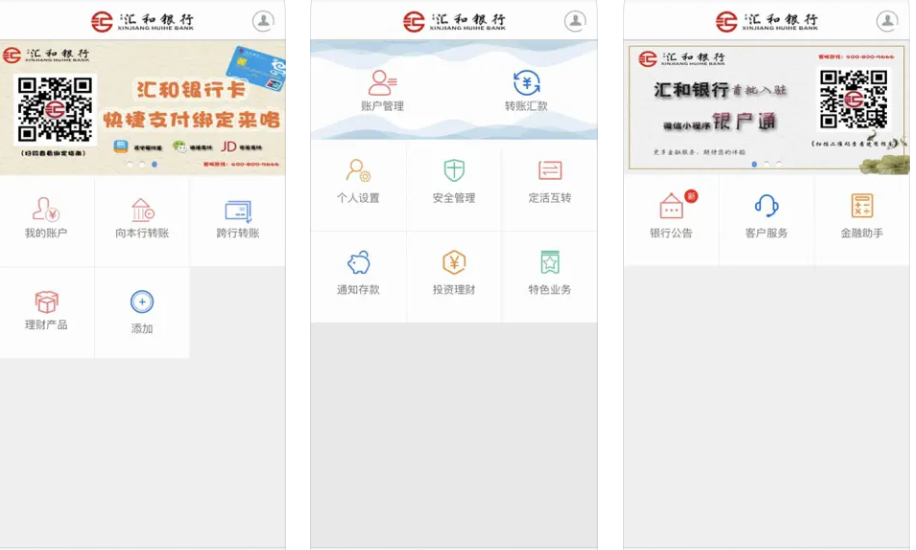This screenshot has width=916, height=550.
Task: Open 银行公告 bank announcements
Action: (x=671, y=216)
